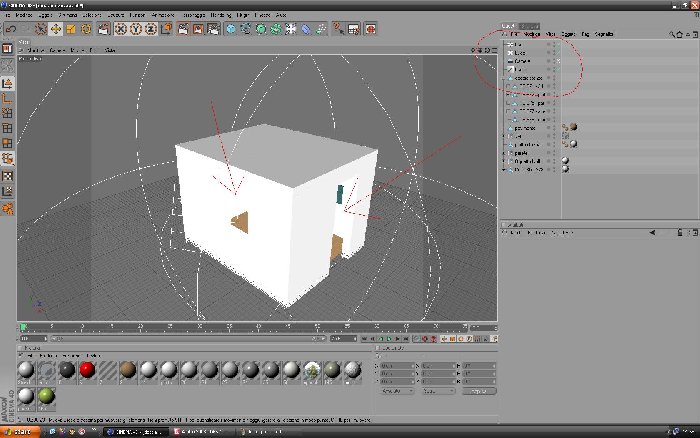Click the model mode icon in left sidebar

[x=8, y=83]
